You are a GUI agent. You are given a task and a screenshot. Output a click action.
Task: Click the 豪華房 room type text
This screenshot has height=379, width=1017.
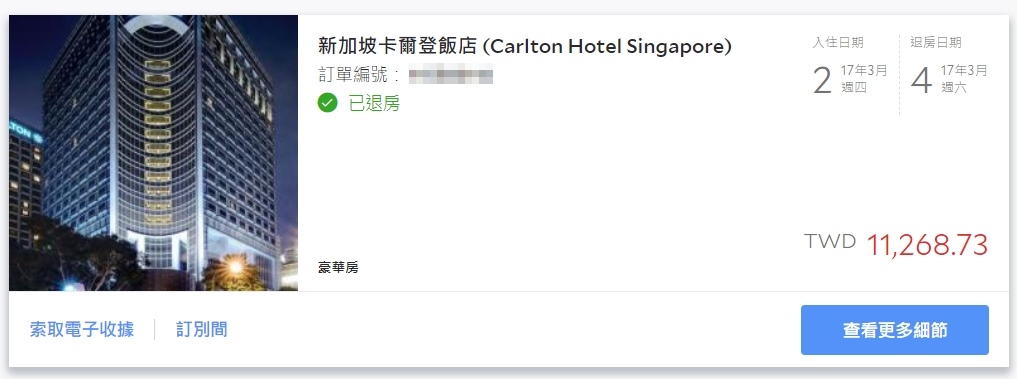coord(338,267)
